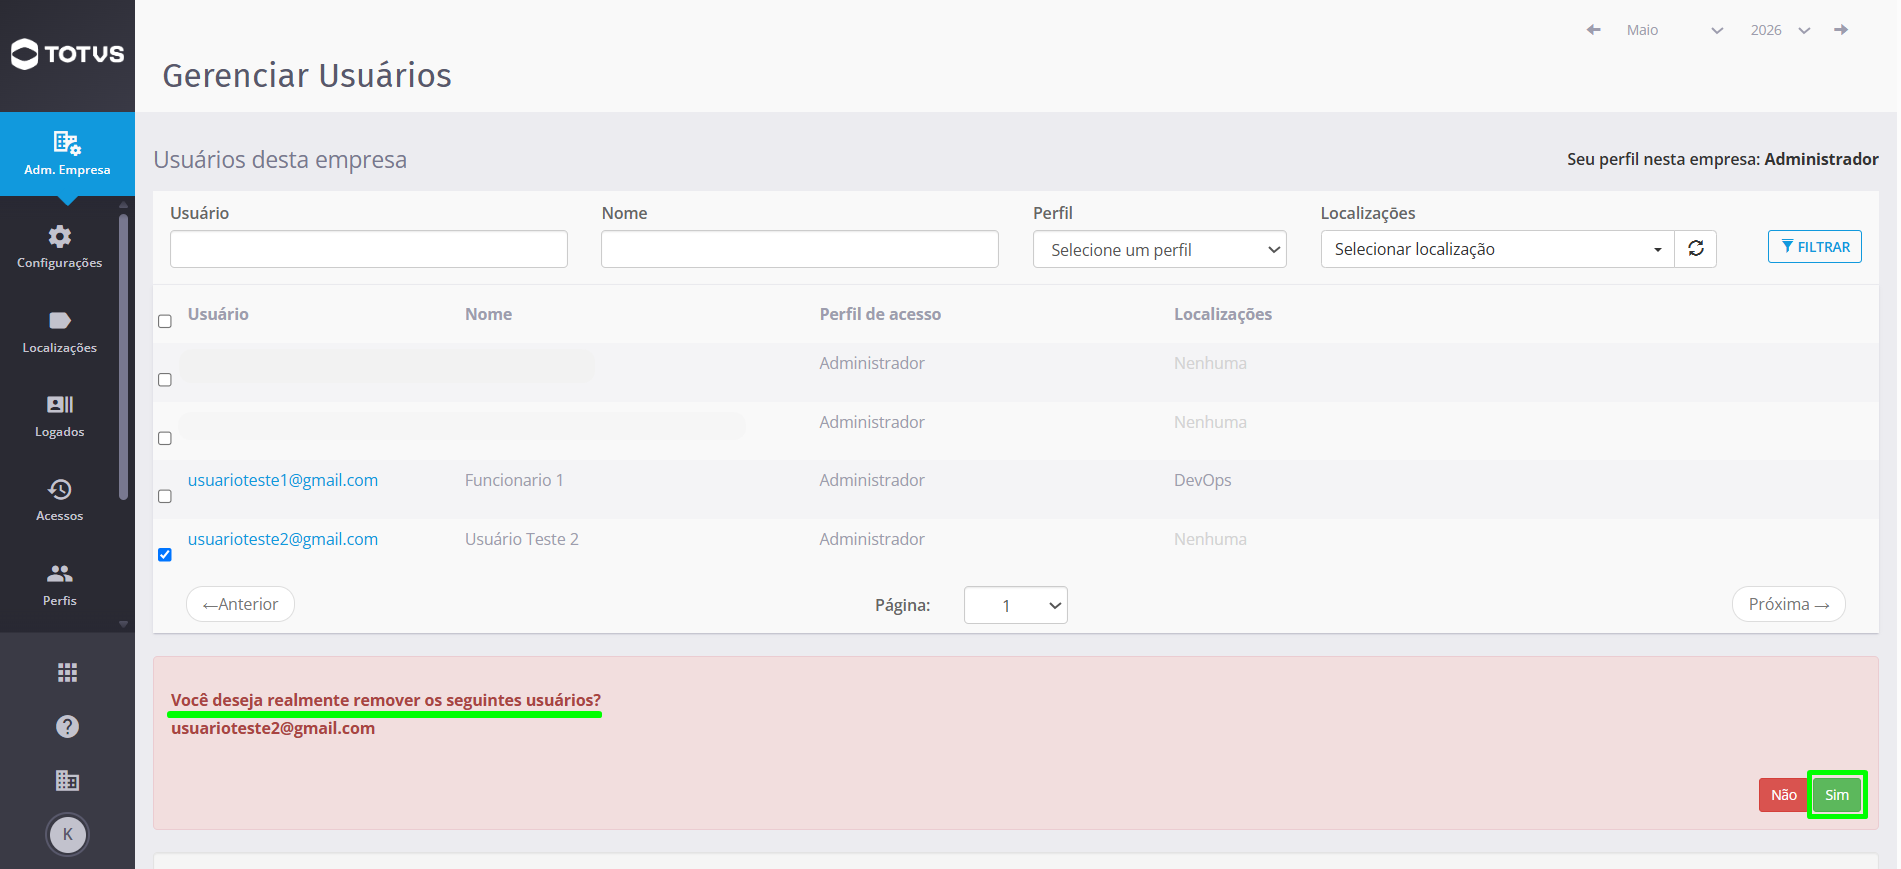Cancel removal with Não
Image resolution: width=1901 pixels, height=869 pixels.
(x=1784, y=795)
